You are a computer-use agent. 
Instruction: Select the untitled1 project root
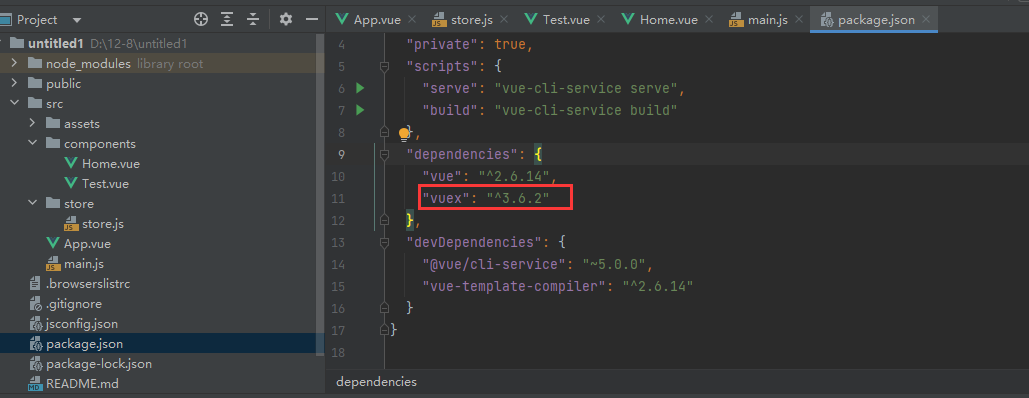tap(56, 43)
